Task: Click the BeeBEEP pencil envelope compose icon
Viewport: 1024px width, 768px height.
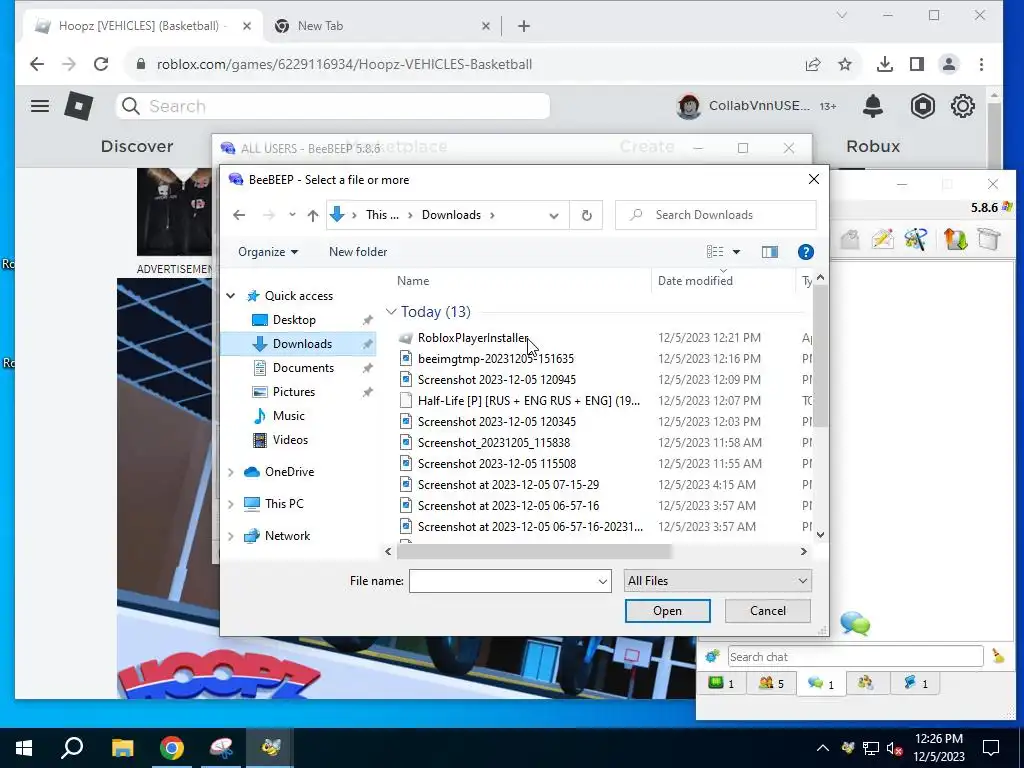Action: pyautogui.click(x=882, y=240)
